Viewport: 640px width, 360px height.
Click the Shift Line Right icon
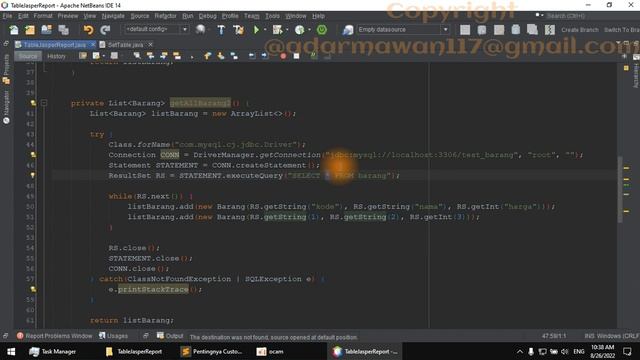(x=265, y=56)
